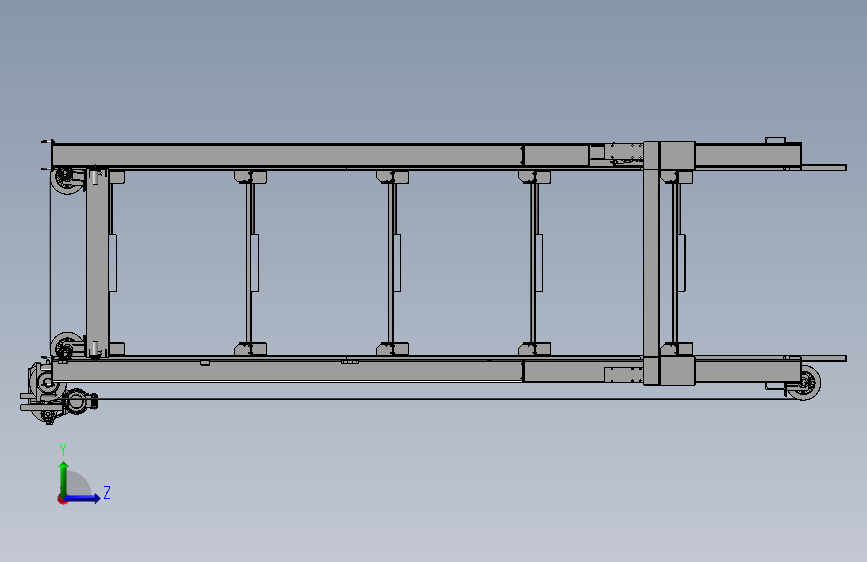This screenshot has width=867, height=562.
Task: Click the "Z" label on the triad
Action: 107,492
